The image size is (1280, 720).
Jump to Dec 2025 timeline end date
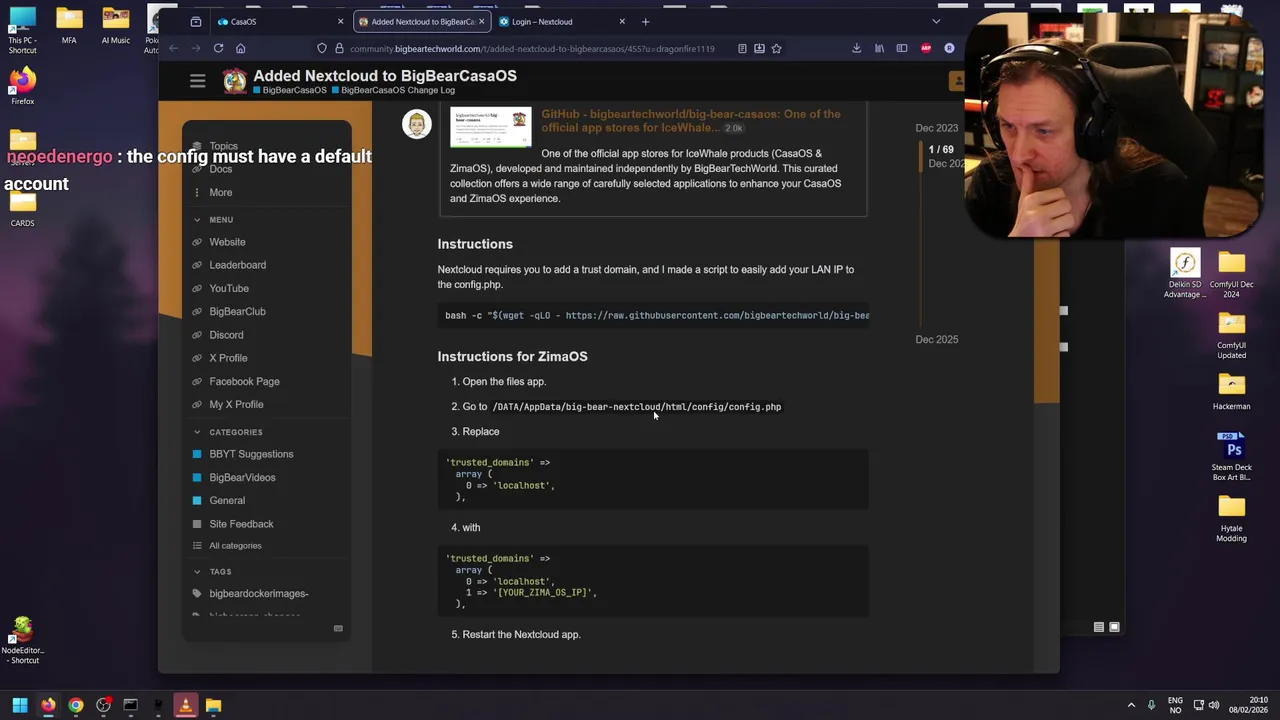pyautogui.click(x=936, y=340)
